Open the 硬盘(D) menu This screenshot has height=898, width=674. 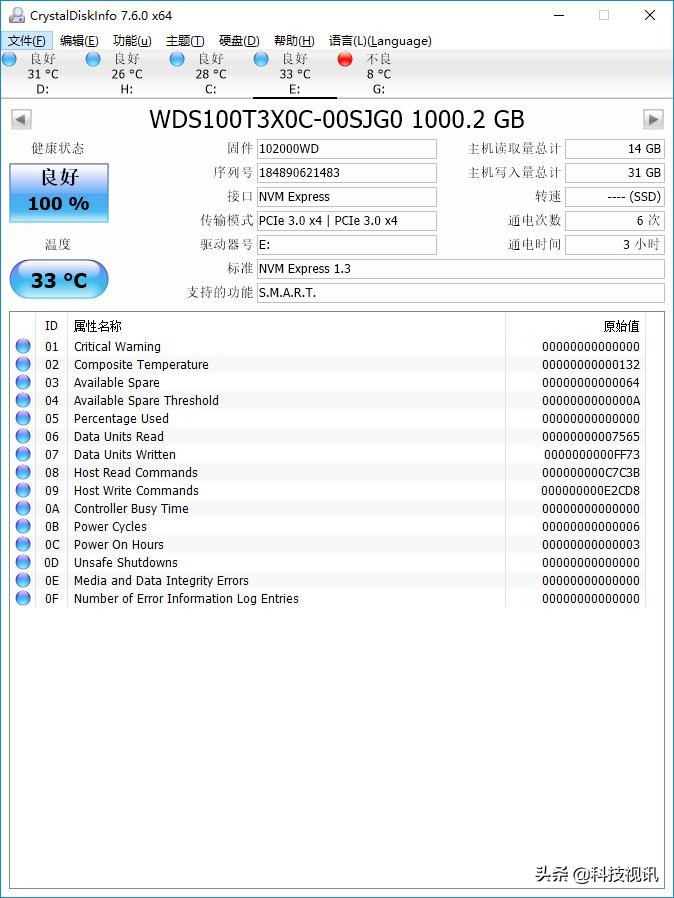click(239, 41)
